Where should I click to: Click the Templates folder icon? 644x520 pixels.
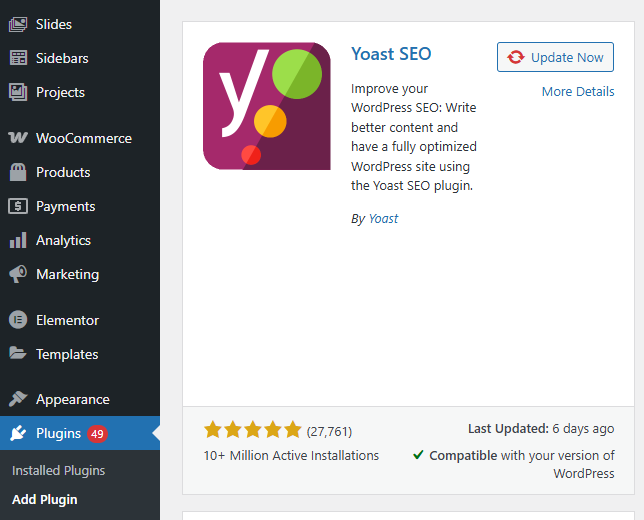18,353
